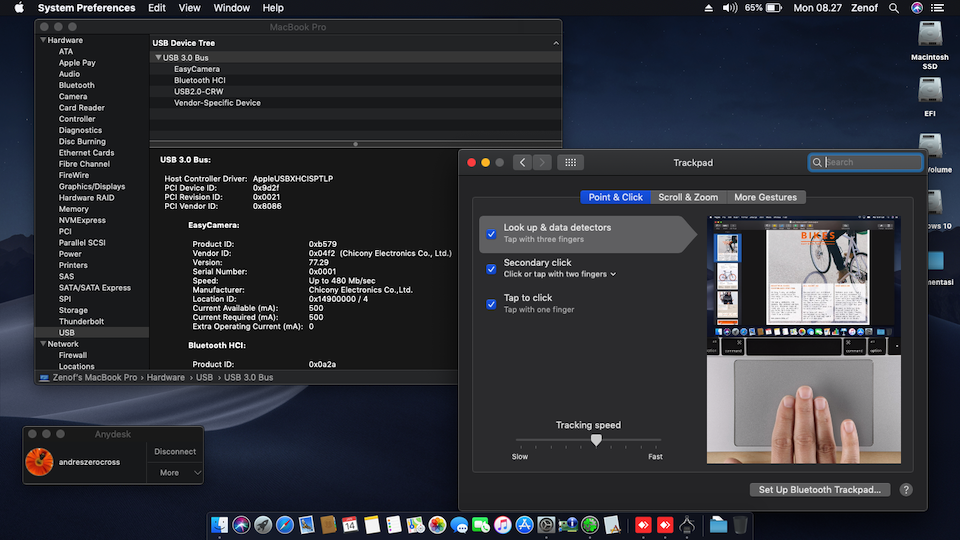Show all preferences grid button

tap(570, 162)
